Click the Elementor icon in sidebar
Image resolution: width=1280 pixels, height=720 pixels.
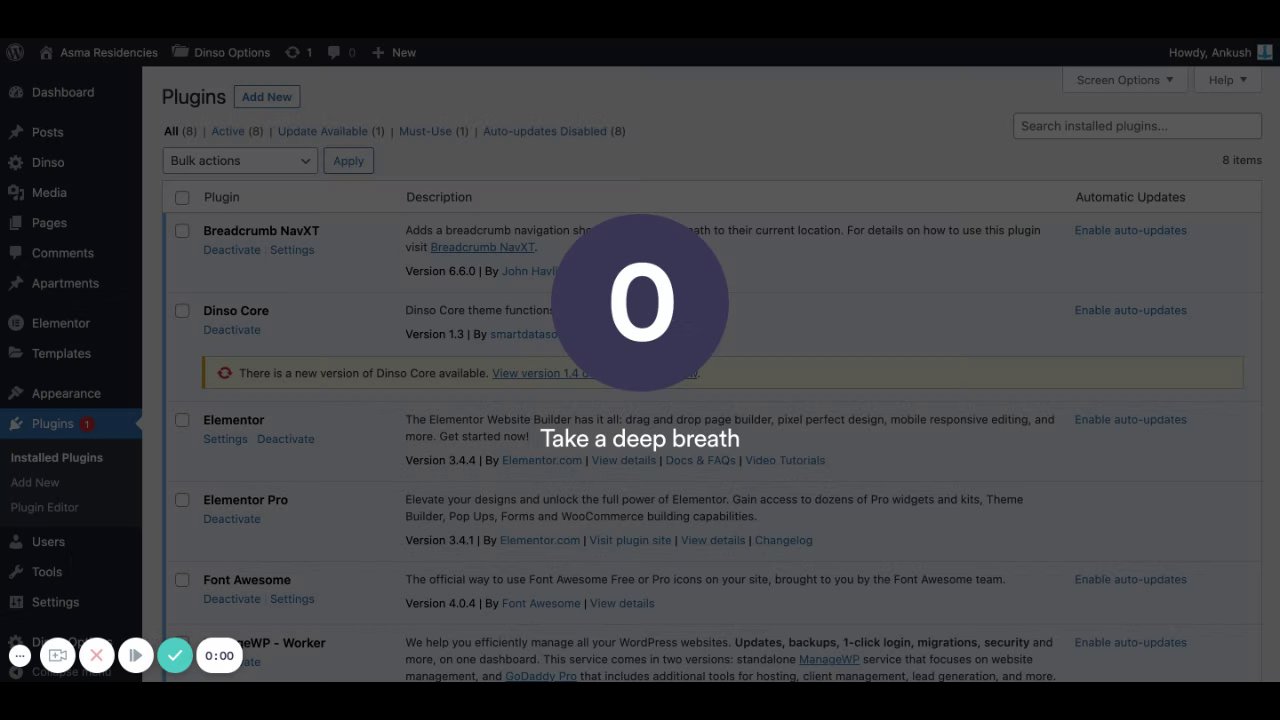(16, 323)
